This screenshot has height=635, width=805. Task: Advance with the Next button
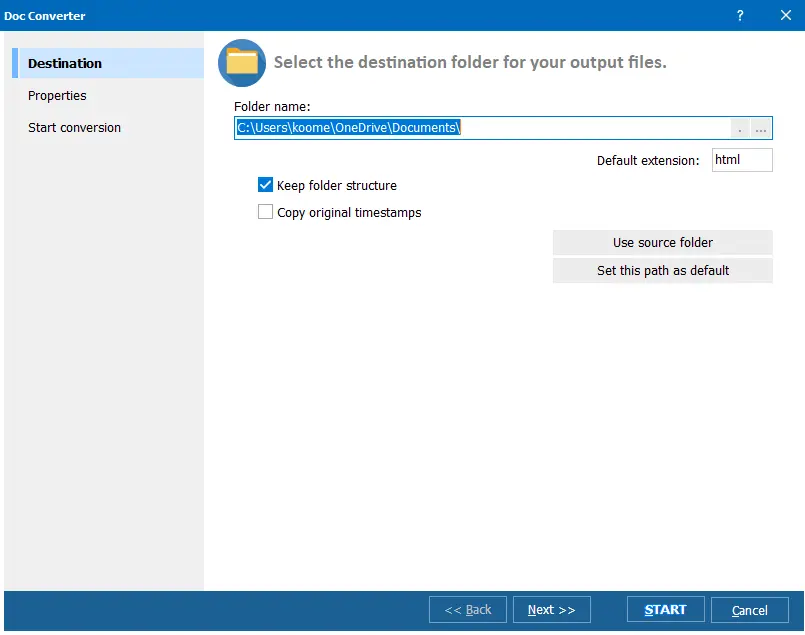[x=551, y=609]
